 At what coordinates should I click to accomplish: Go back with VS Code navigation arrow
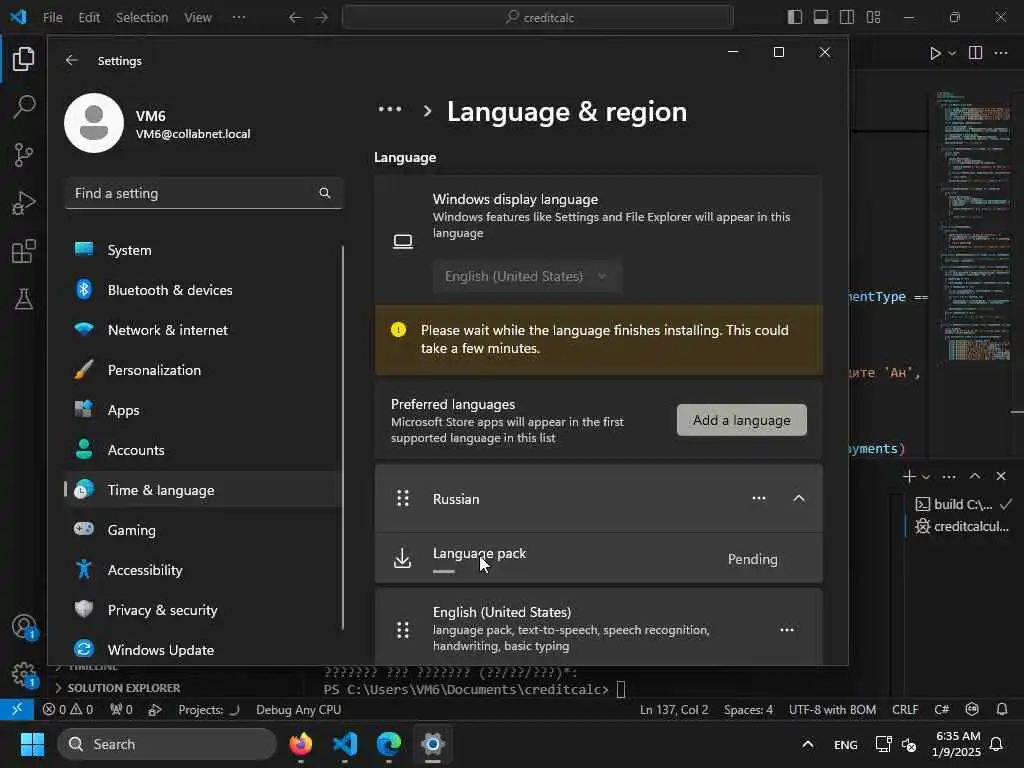(295, 18)
